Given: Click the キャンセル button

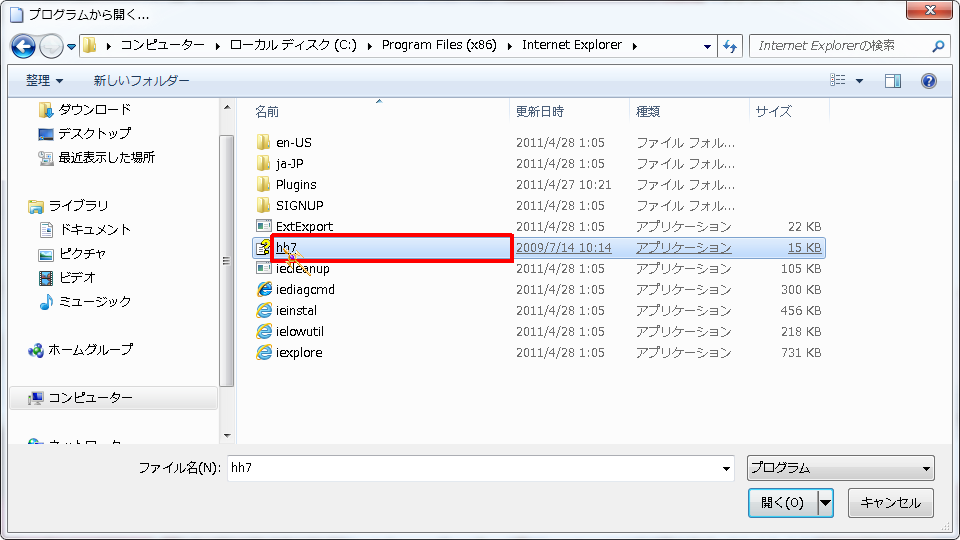Looking at the screenshot, I should point(890,503).
